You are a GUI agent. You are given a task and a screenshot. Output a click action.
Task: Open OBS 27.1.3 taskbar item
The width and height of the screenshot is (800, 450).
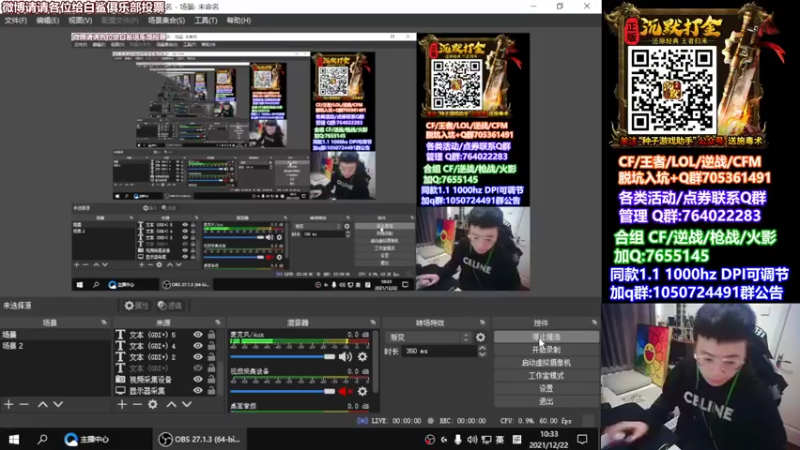(199, 439)
